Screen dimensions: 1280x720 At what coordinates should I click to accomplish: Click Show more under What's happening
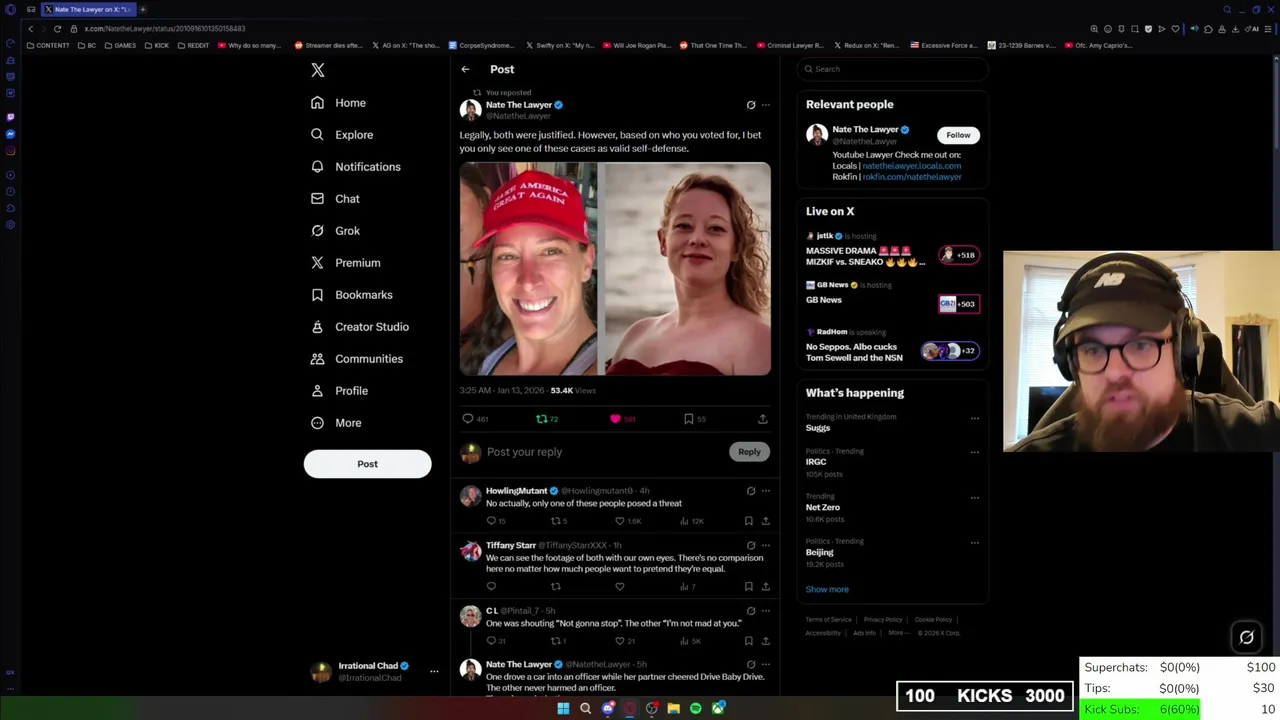tap(827, 590)
